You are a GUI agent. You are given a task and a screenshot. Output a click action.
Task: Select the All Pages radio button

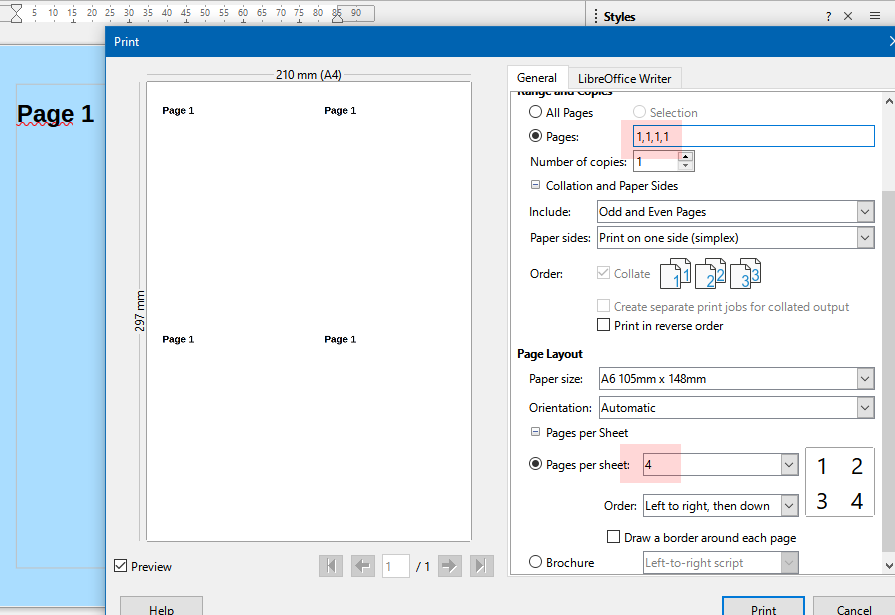pyautogui.click(x=535, y=112)
